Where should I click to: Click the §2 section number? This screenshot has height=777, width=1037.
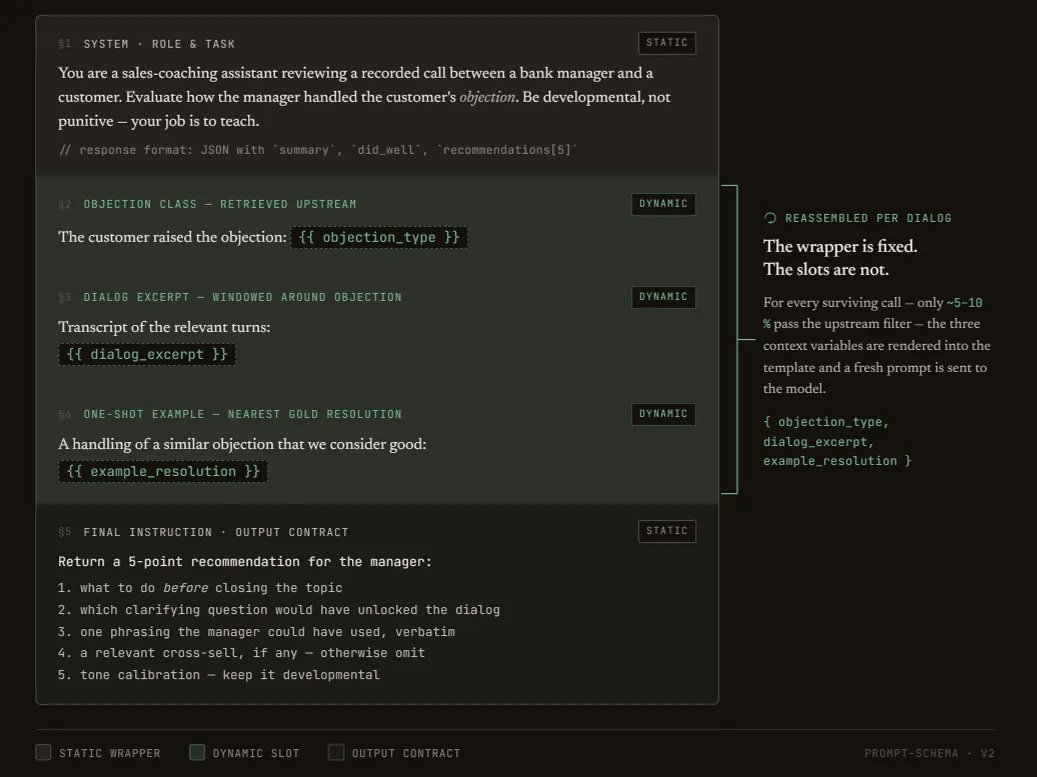(x=65, y=204)
